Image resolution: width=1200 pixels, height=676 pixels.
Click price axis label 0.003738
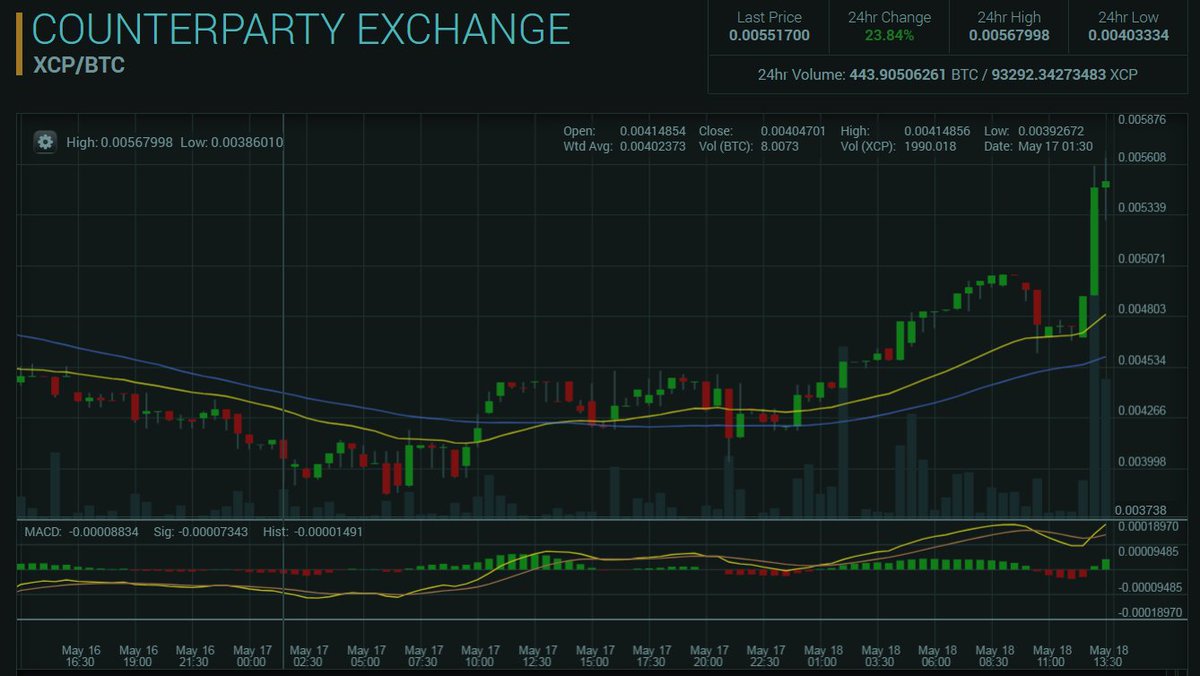1142,510
